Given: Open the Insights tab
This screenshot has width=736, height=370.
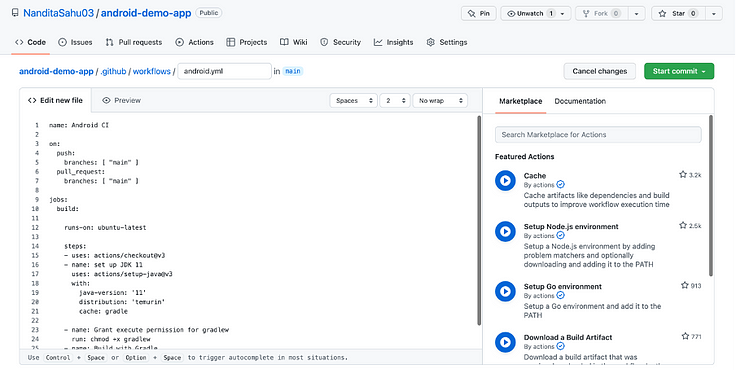Looking at the screenshot, I should click(393, 42).
